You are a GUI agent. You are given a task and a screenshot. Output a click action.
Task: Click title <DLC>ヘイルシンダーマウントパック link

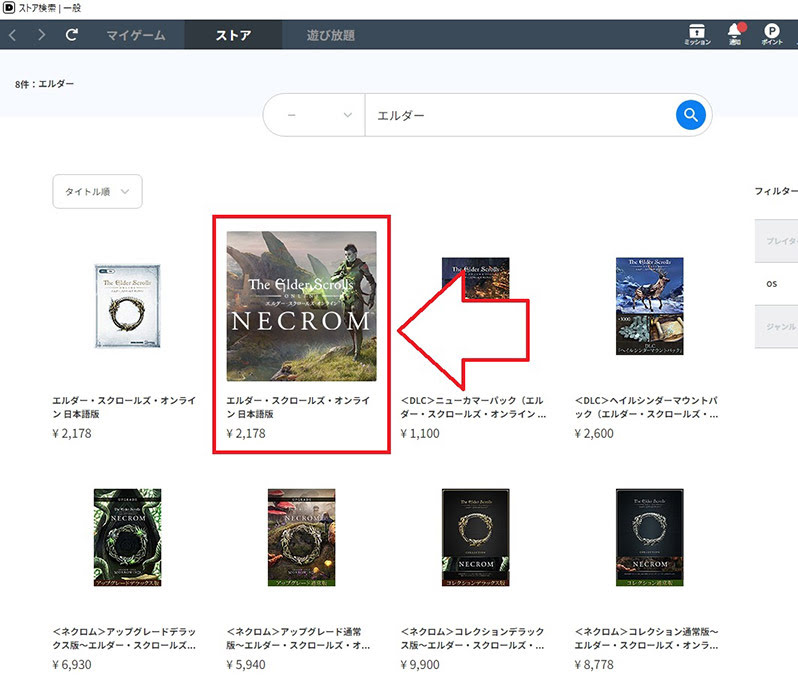click(x=646, y=407)
